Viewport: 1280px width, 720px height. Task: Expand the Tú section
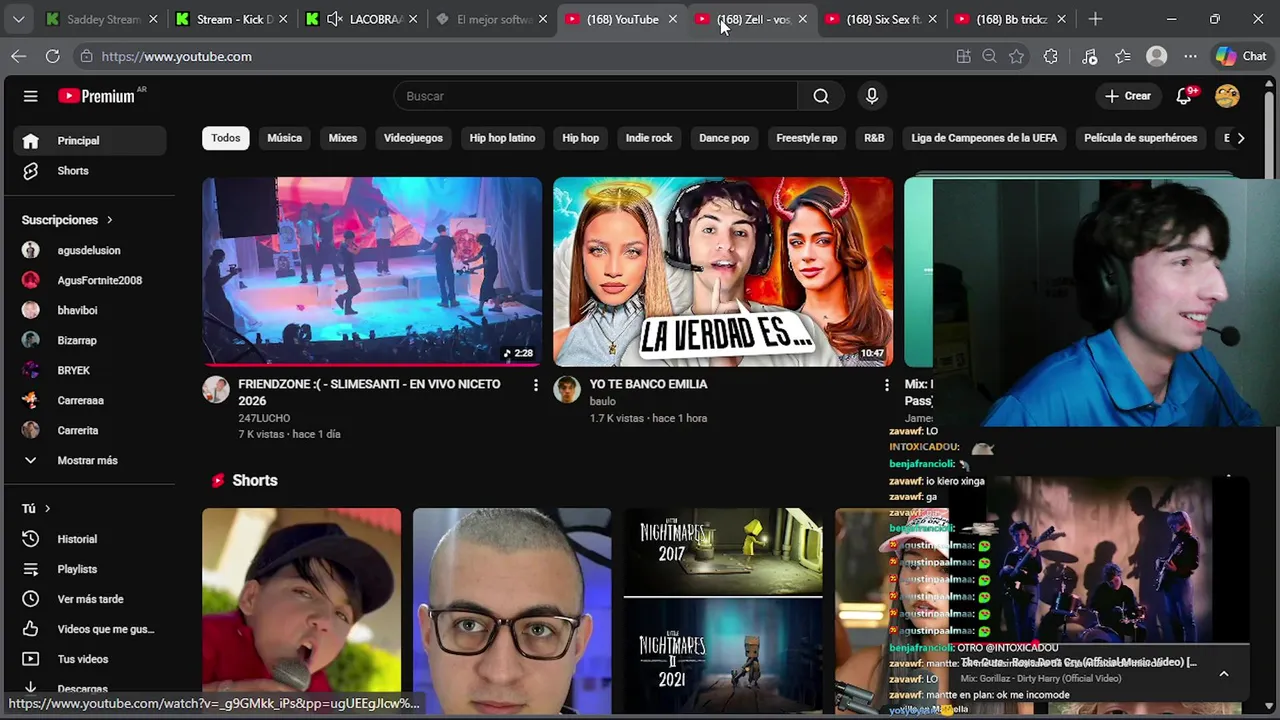pos(36,509)
